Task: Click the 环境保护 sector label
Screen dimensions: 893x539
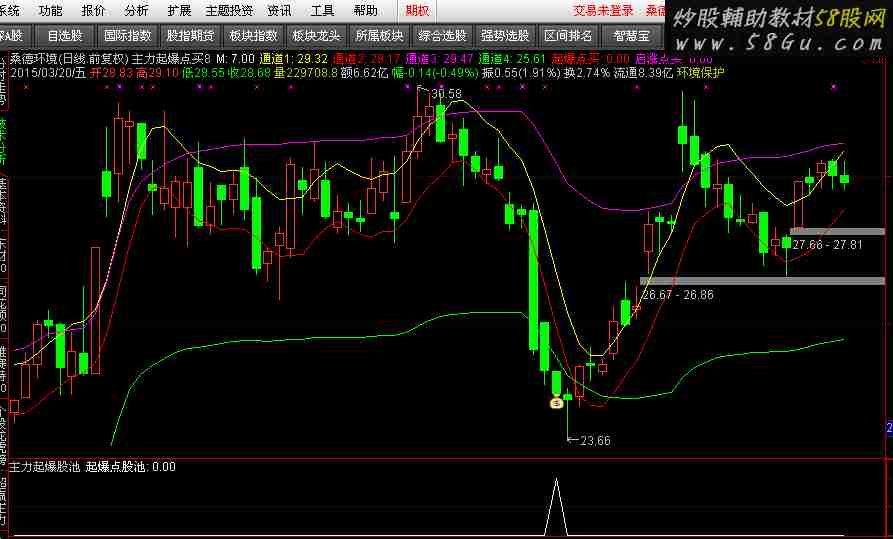Action: pos(701,72)
